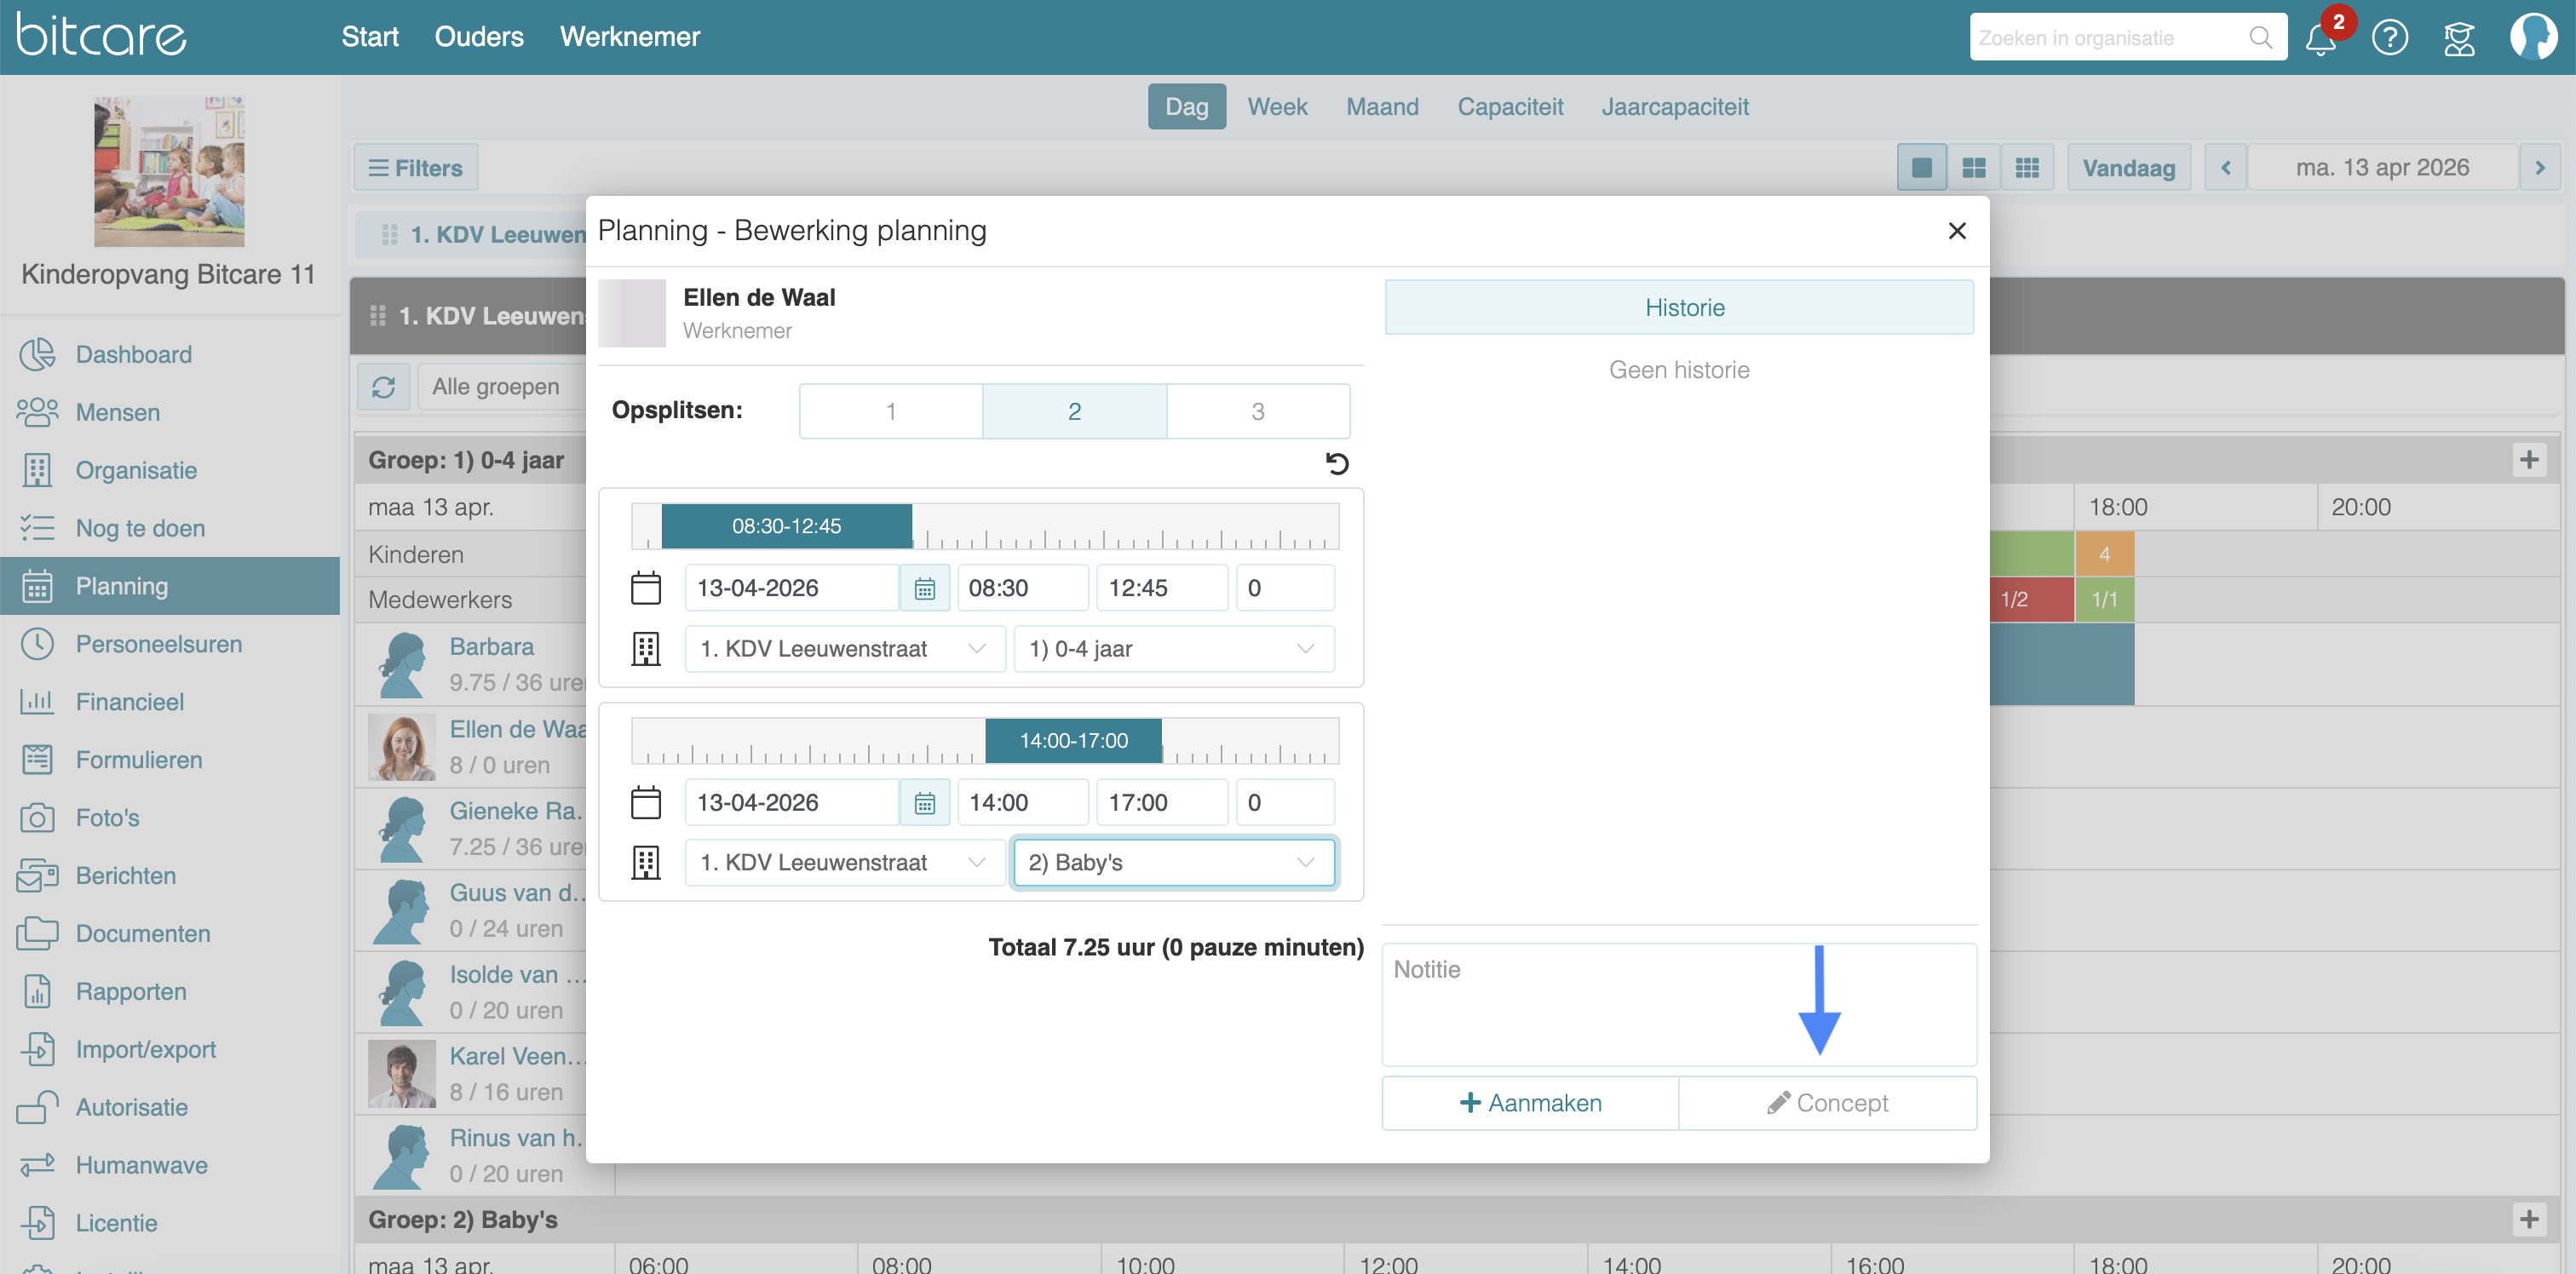
Task: Open calendar picker for first shift date
Action: point(924,588)
